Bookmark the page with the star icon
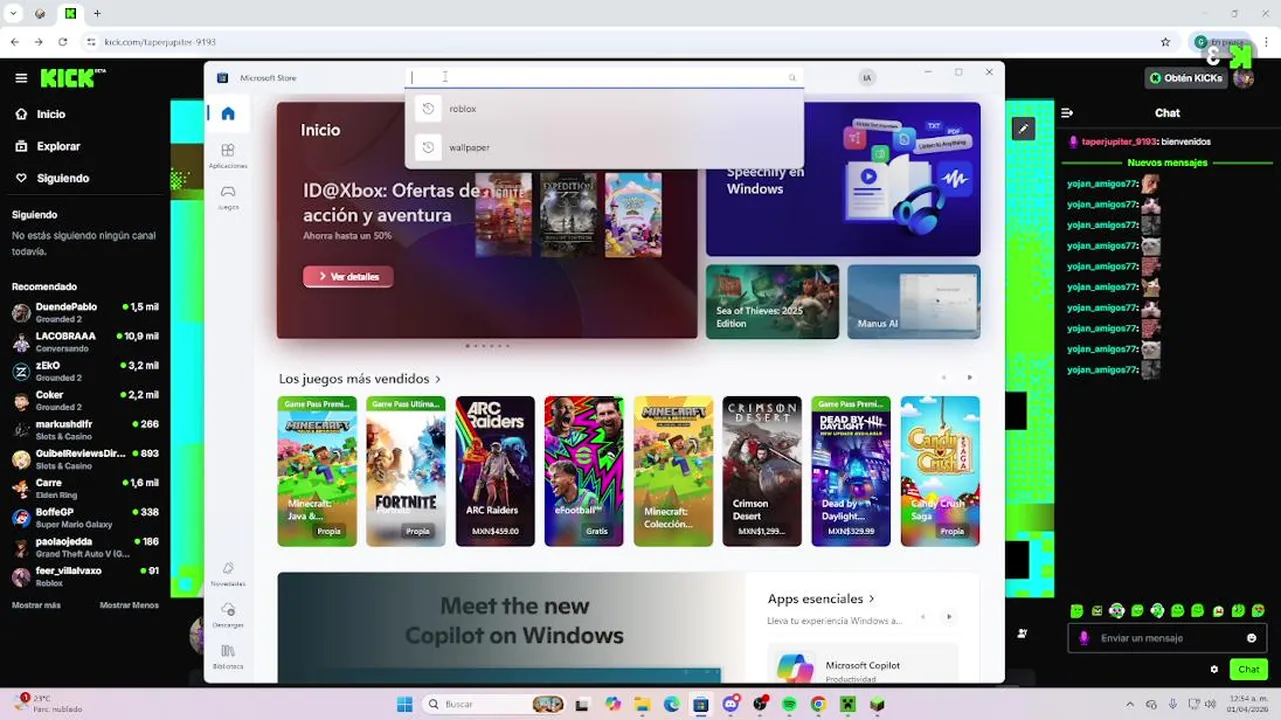The width and height of the screenshot is (1281, 720). coord(1165,42)
